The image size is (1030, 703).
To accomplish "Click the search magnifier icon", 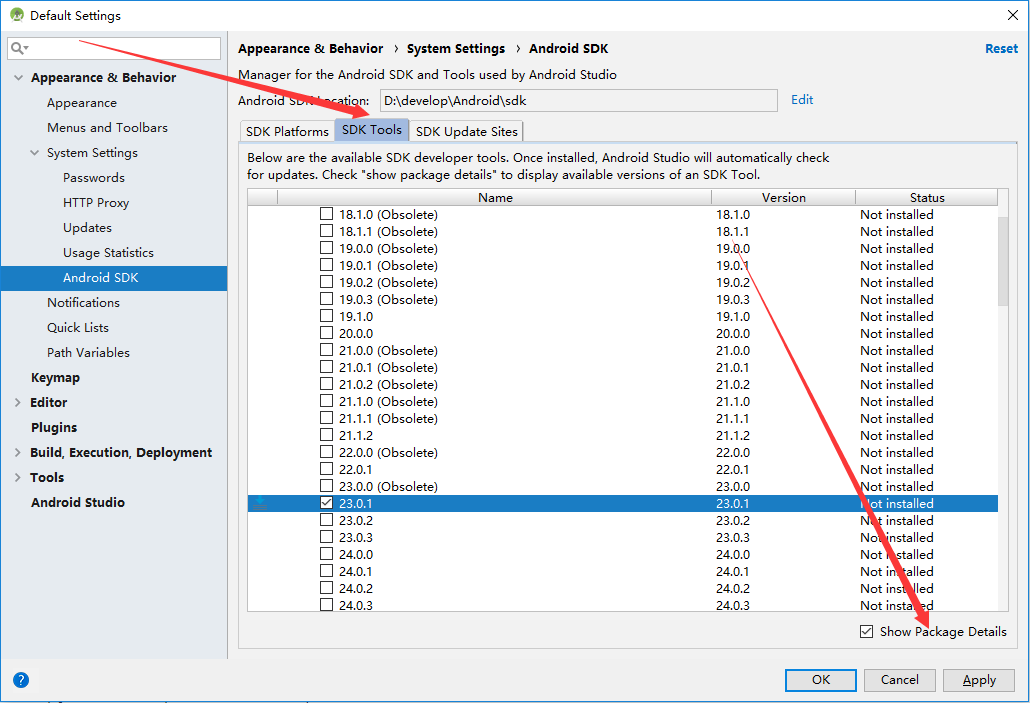I will click(x=19, y=48).
